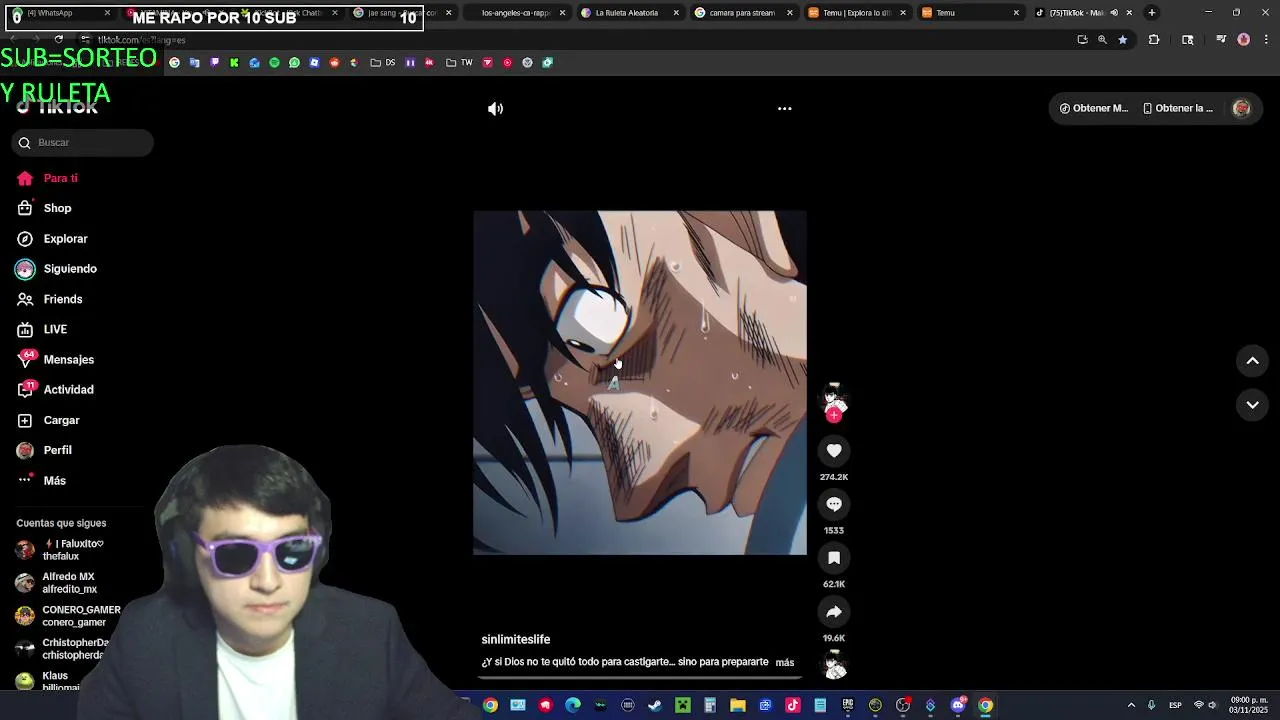This screenshot has height=720, width=1280.
Task: Click the Obtener M... button
Action: coord(1093,108)
